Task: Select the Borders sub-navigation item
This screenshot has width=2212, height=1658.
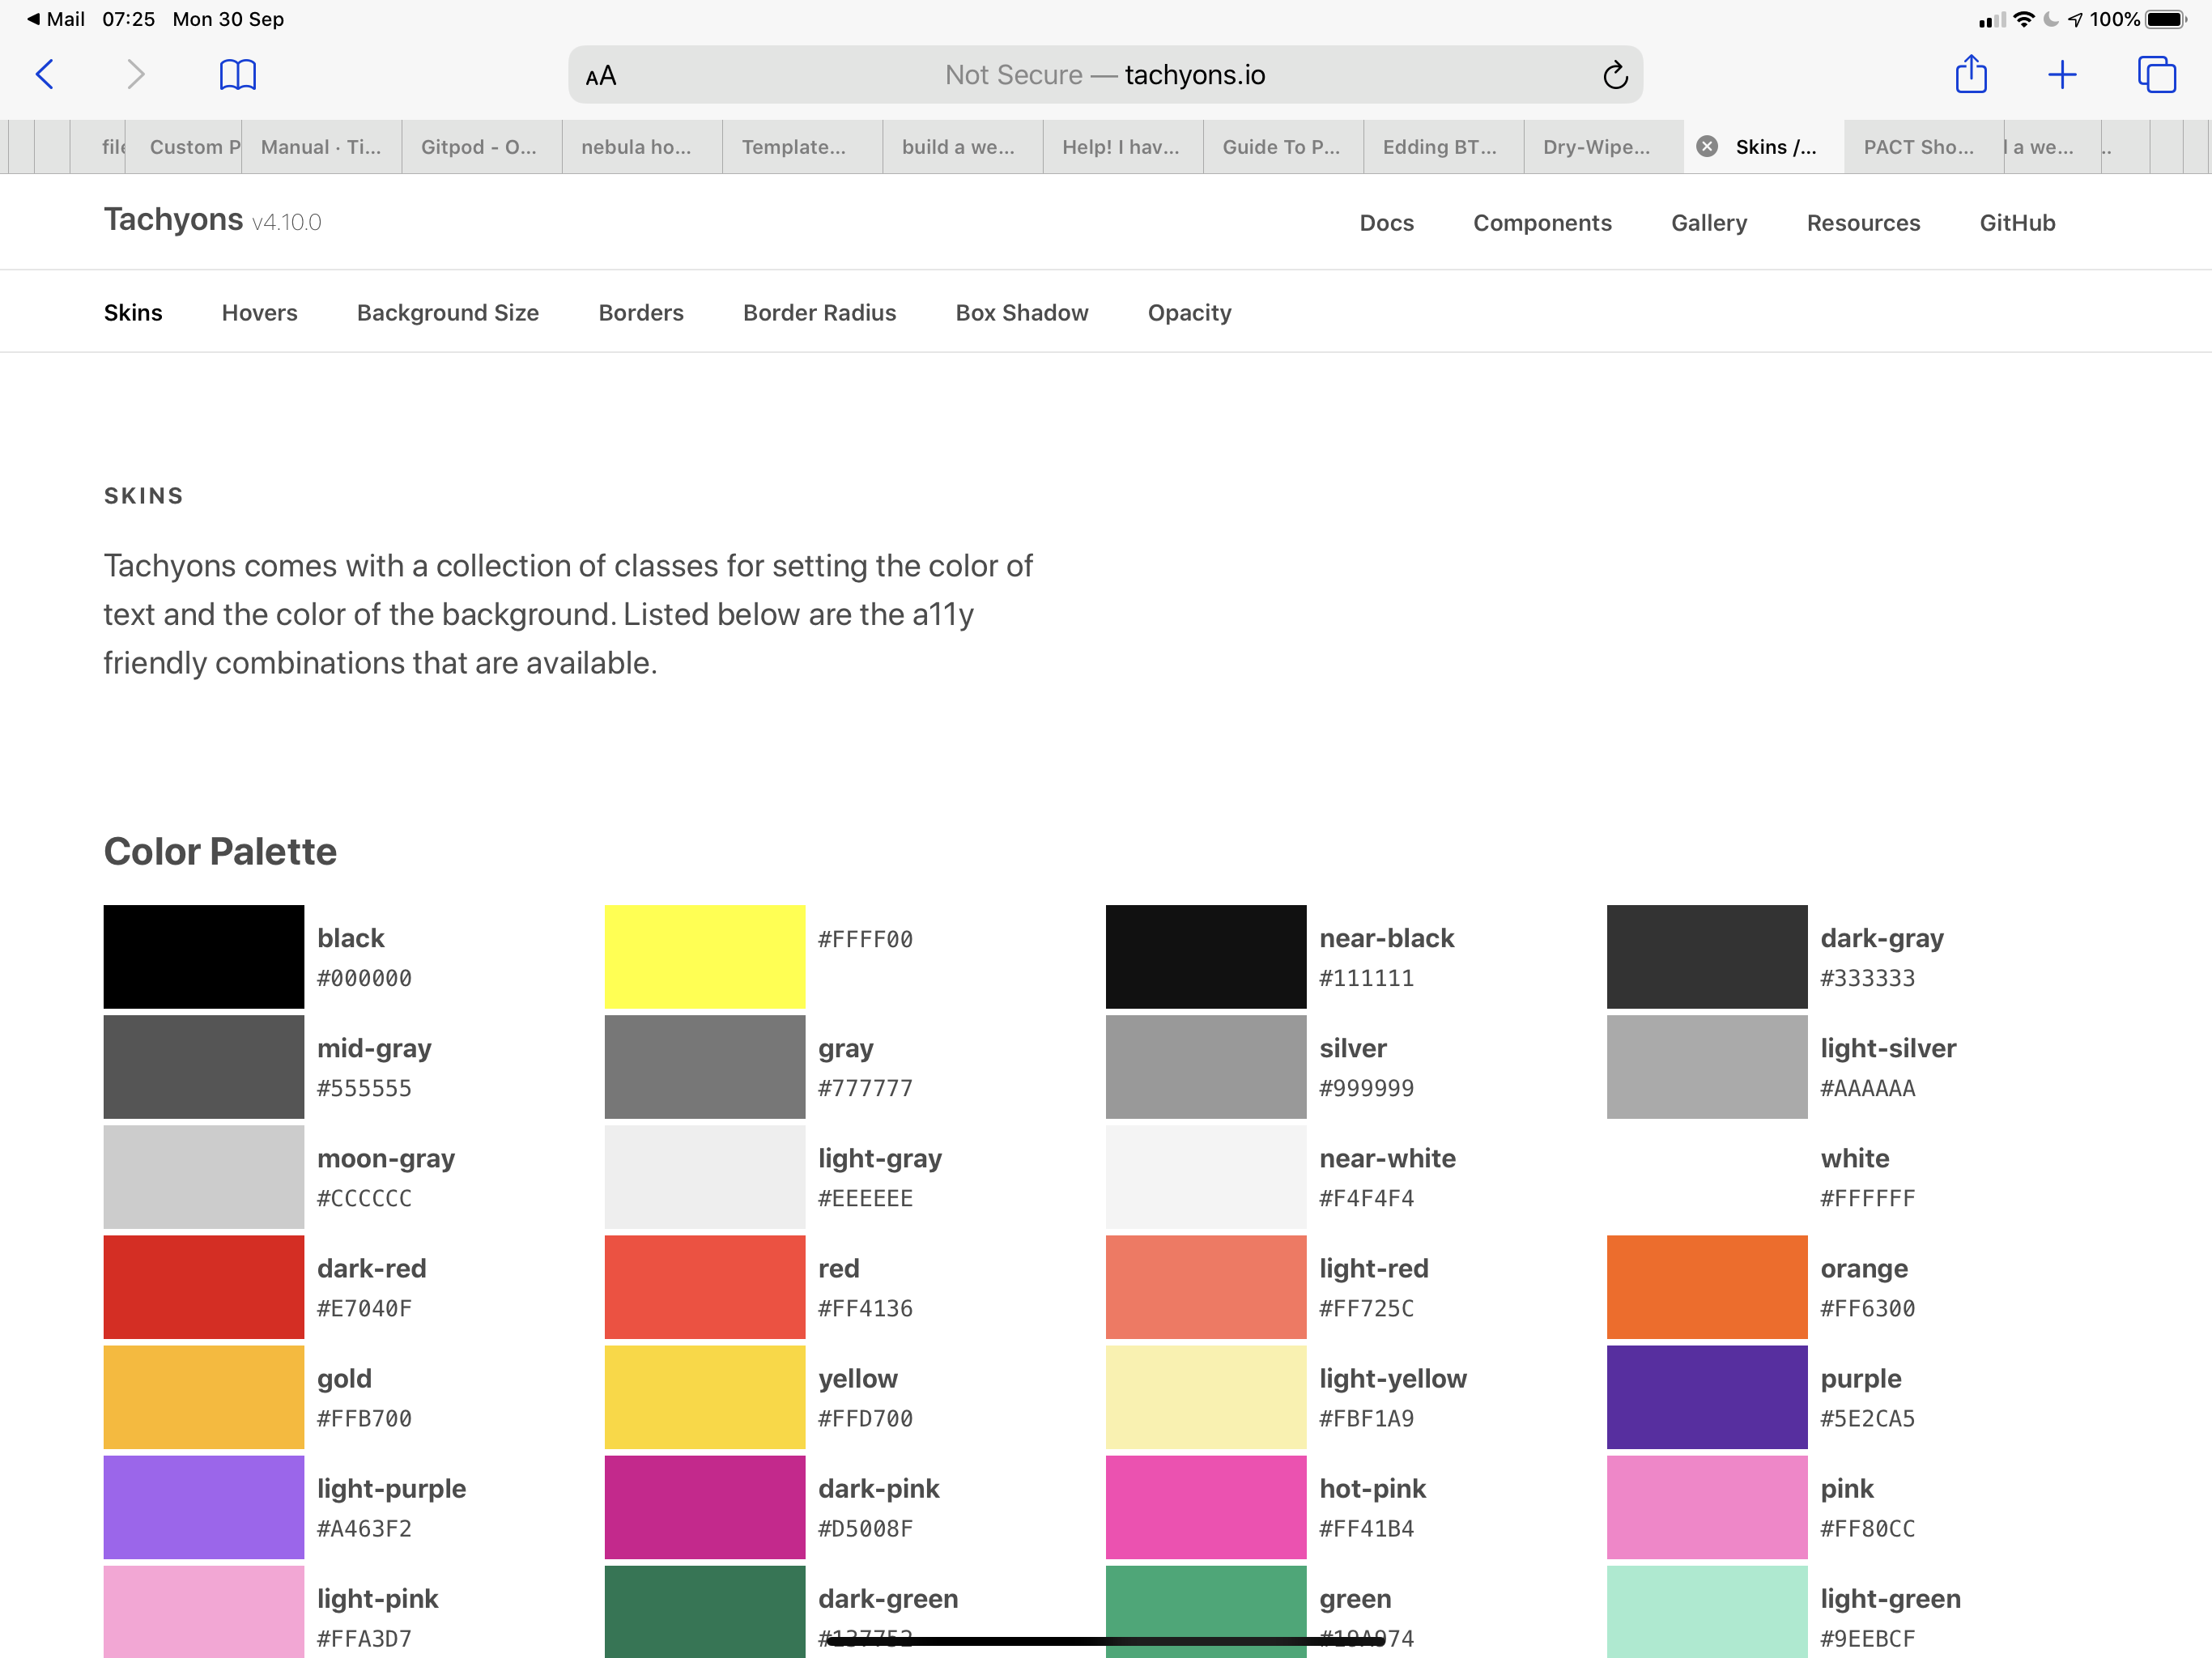Action: click(641, 313)
